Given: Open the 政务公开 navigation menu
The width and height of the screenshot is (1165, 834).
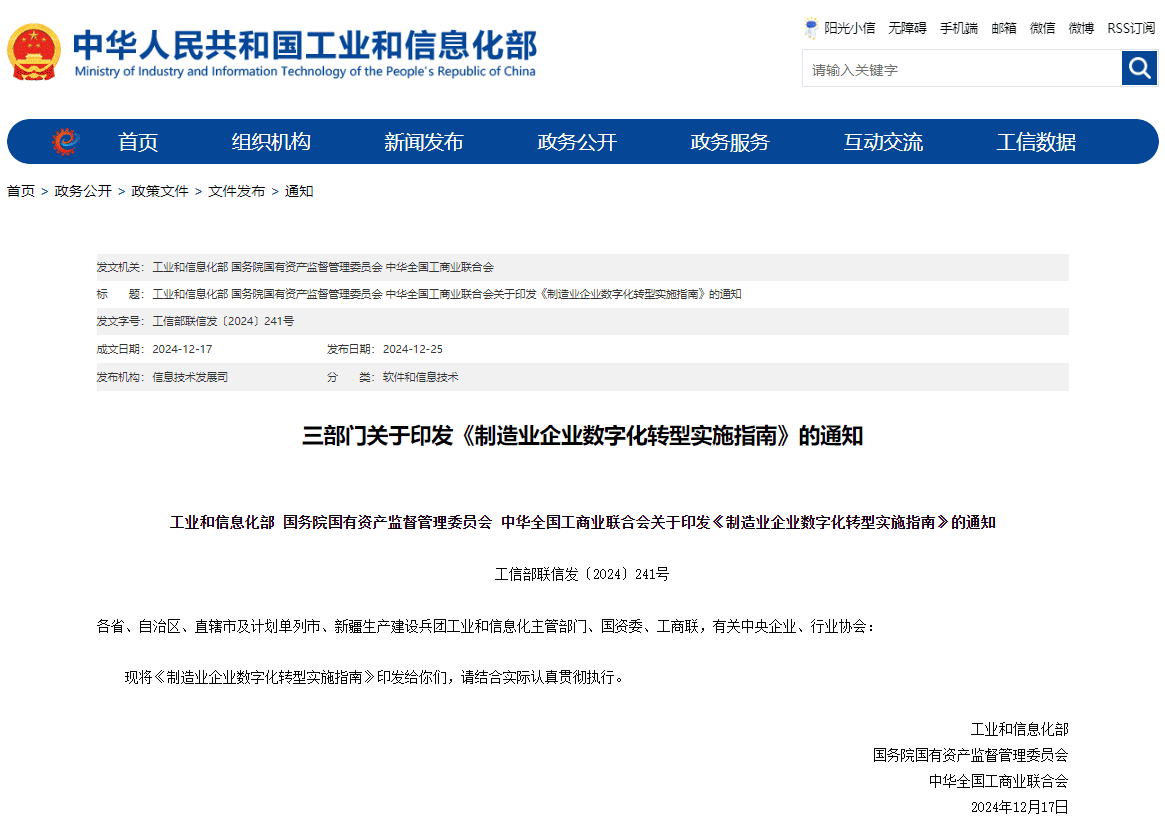Looking at the screenshot, I should [577, 142].
